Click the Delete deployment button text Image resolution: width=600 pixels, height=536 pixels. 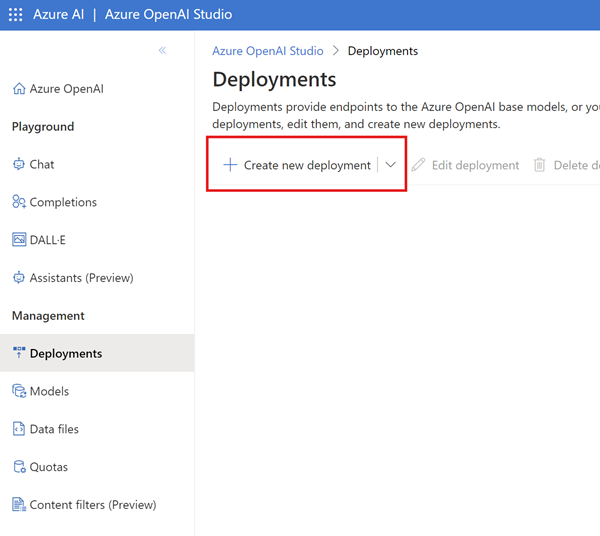pyautogui.click(x=577, y=165)
